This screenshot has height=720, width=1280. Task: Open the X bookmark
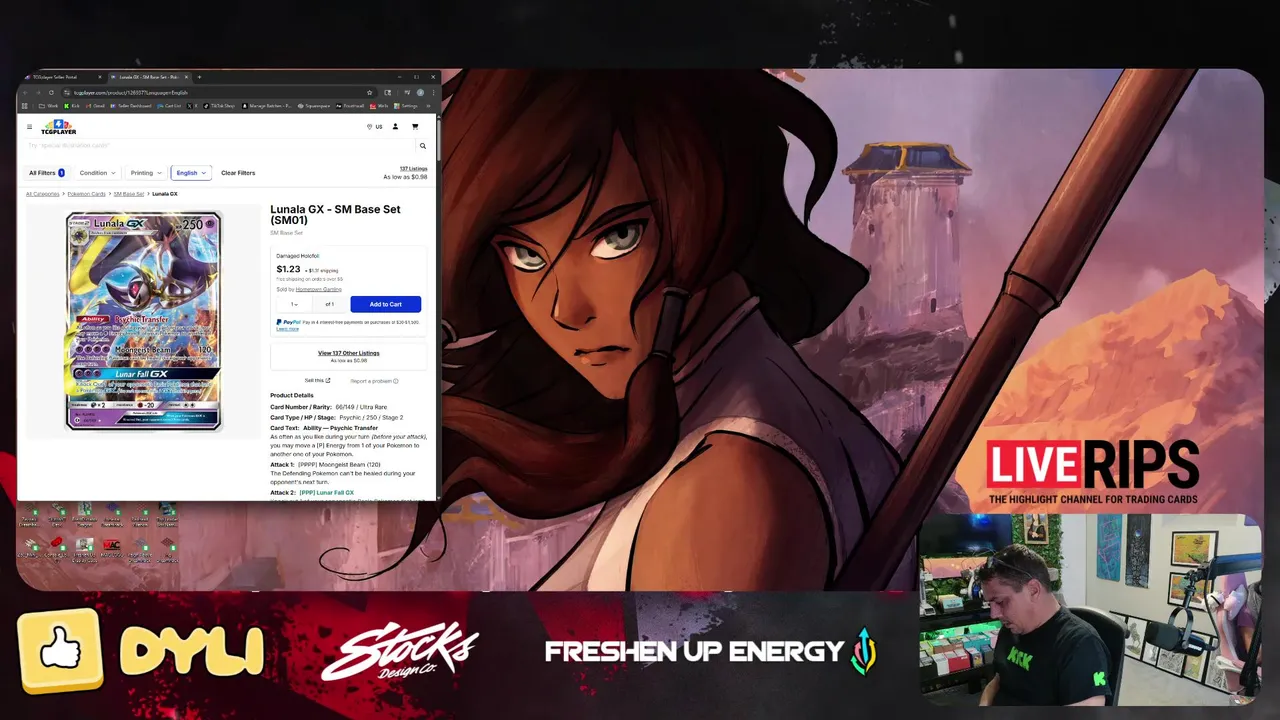click(192, 106)
